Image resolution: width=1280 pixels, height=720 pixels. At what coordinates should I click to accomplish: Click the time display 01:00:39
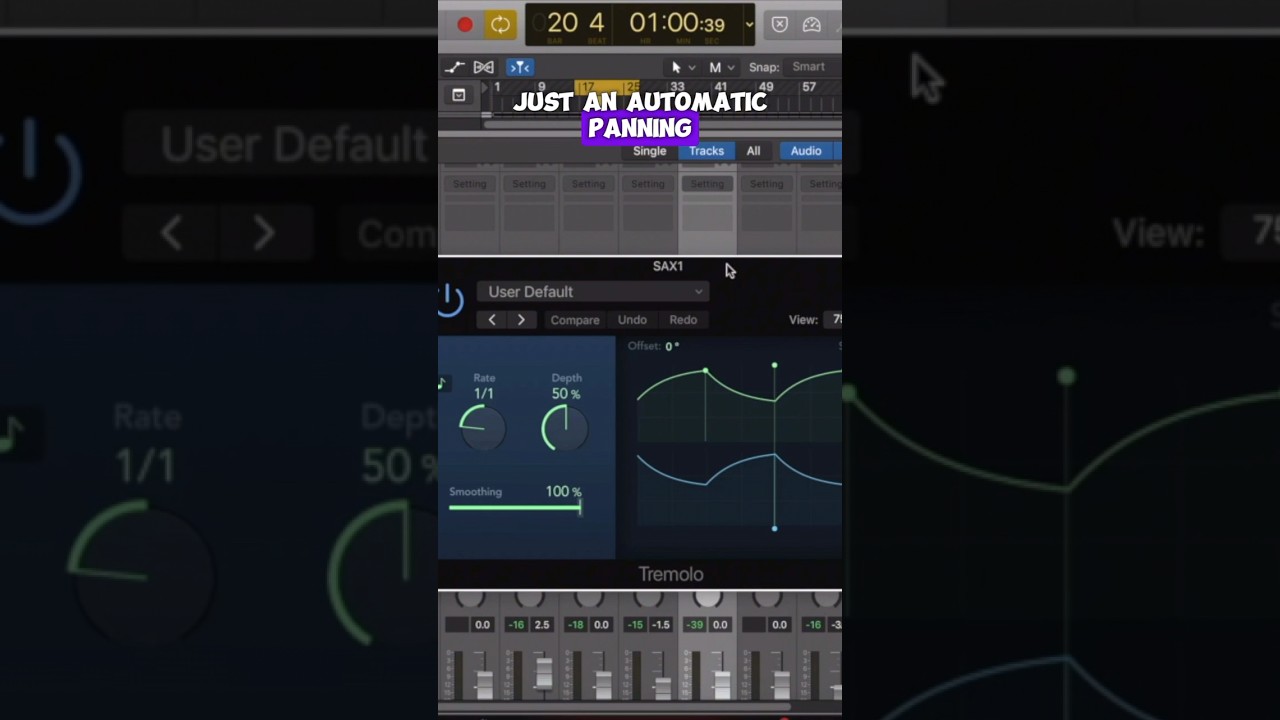[x=677, y=22]
